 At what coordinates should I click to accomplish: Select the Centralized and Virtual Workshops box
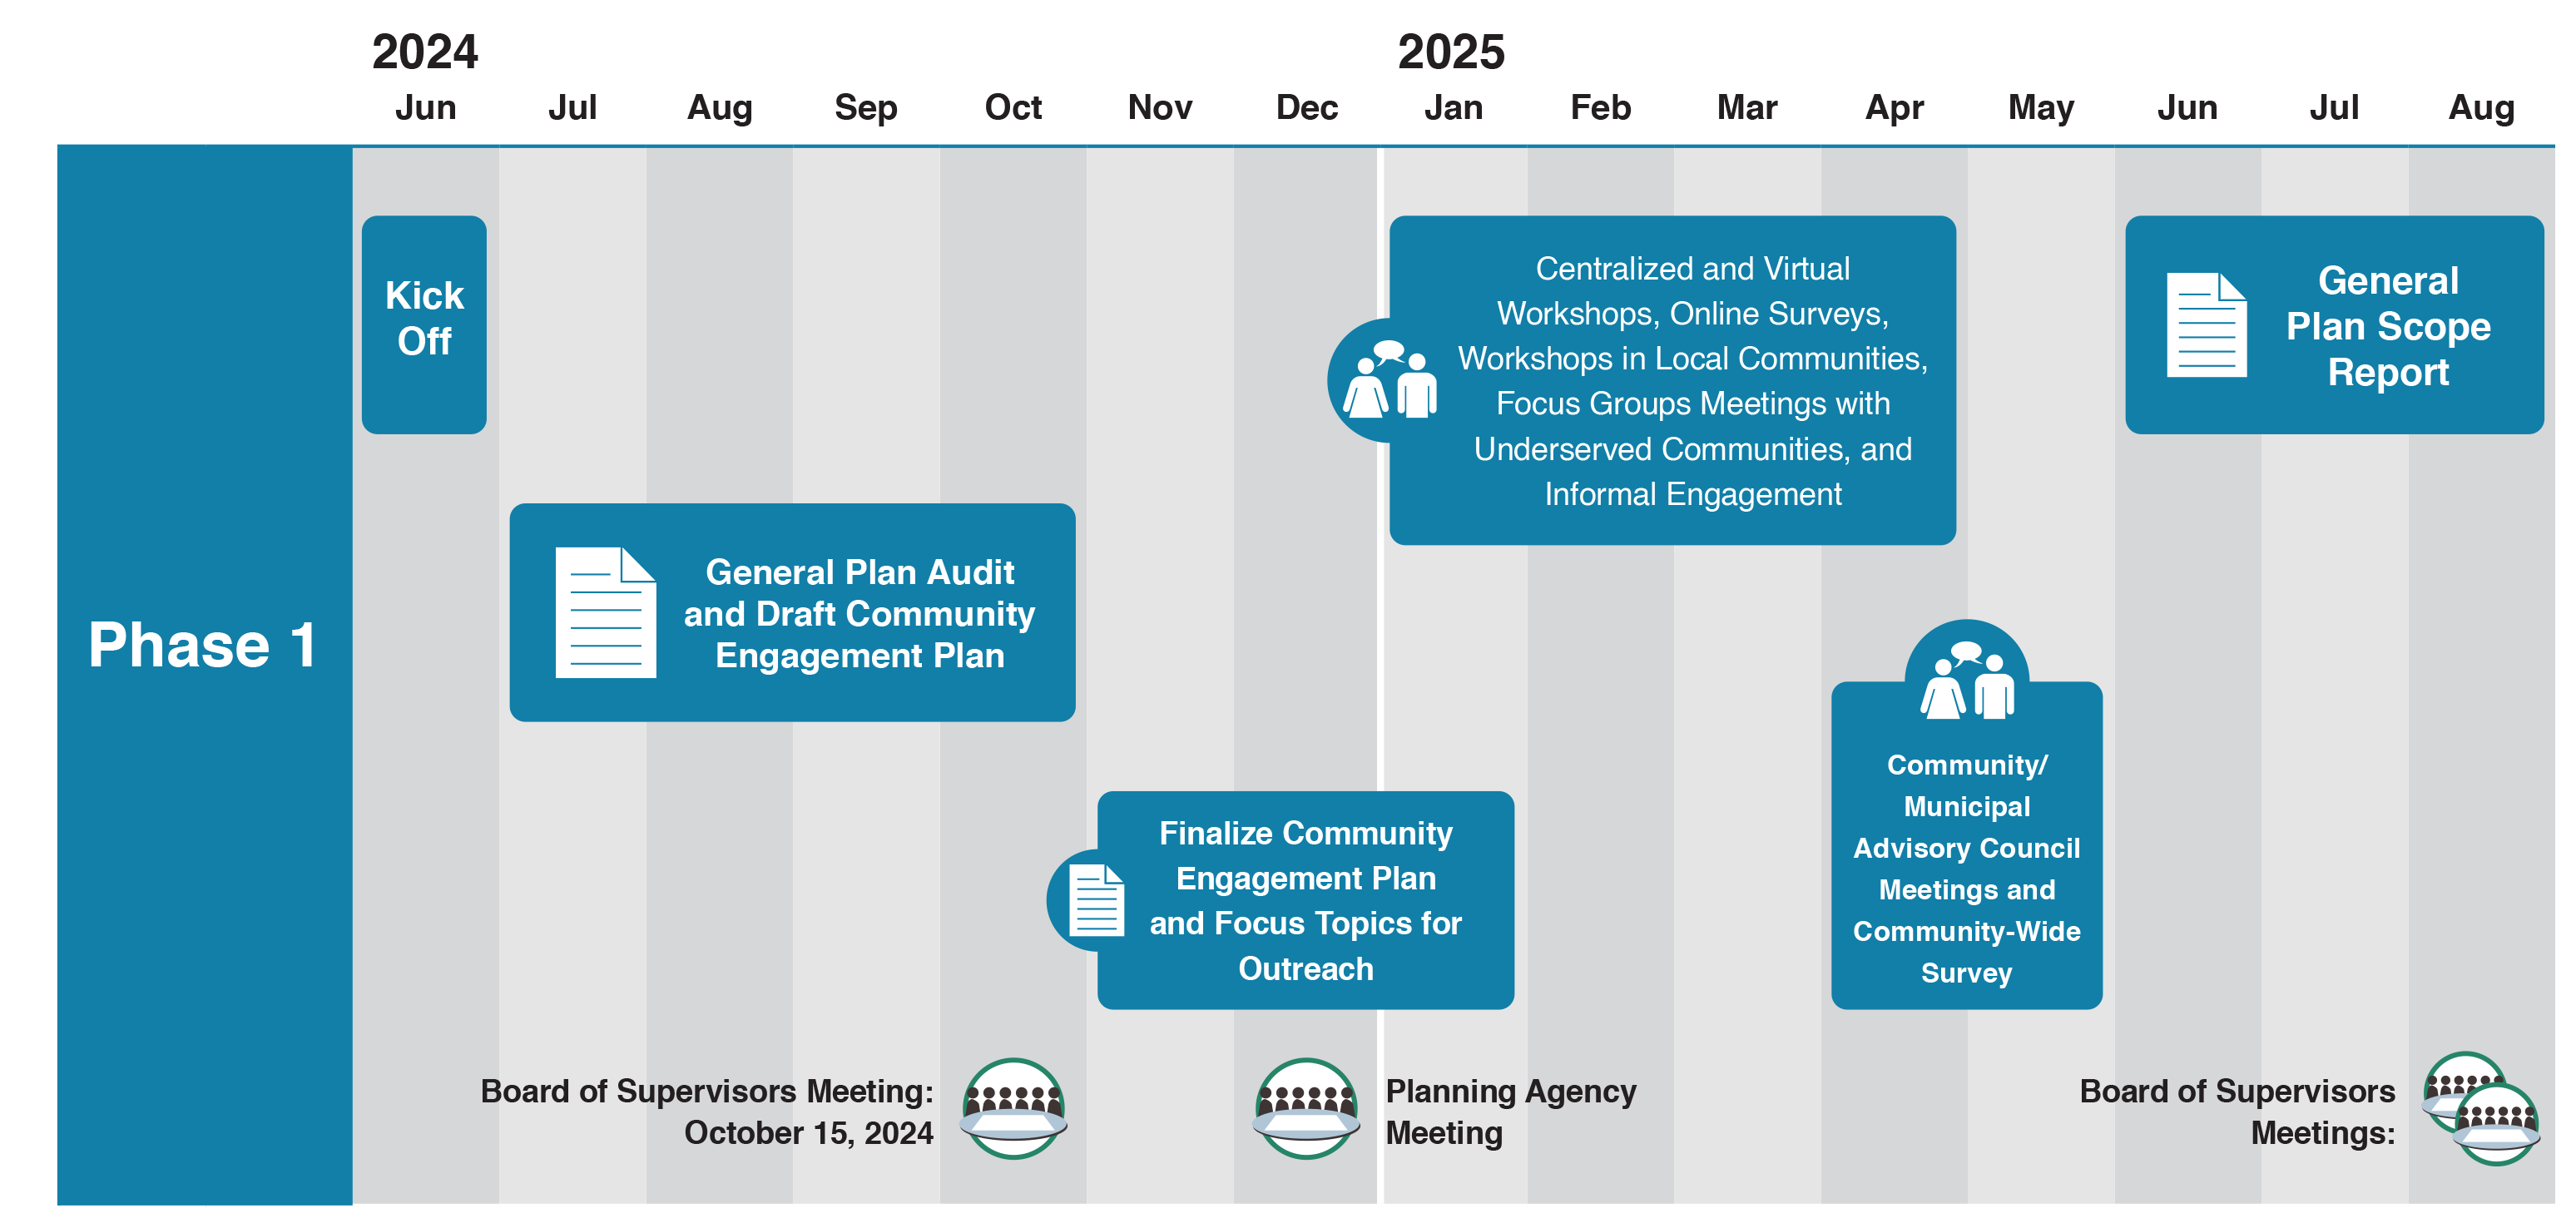(x=1672, y=380)
